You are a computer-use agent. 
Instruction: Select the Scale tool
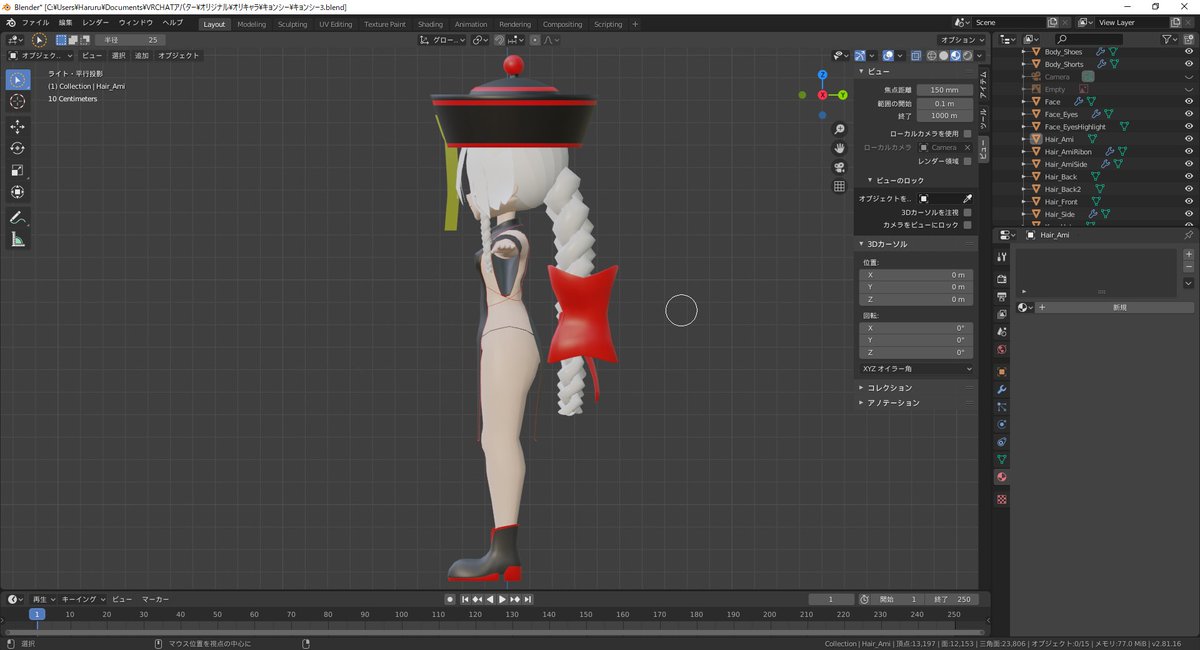point(18,170)
